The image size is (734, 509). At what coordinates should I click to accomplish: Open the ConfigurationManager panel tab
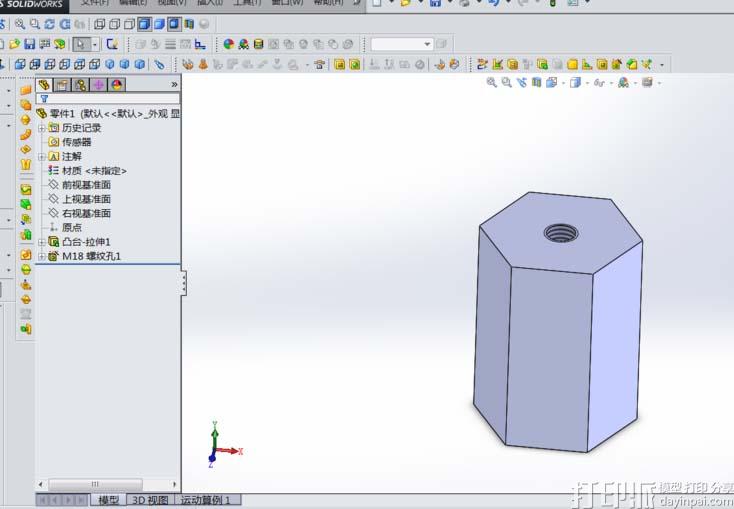click(x=80, y=85)
